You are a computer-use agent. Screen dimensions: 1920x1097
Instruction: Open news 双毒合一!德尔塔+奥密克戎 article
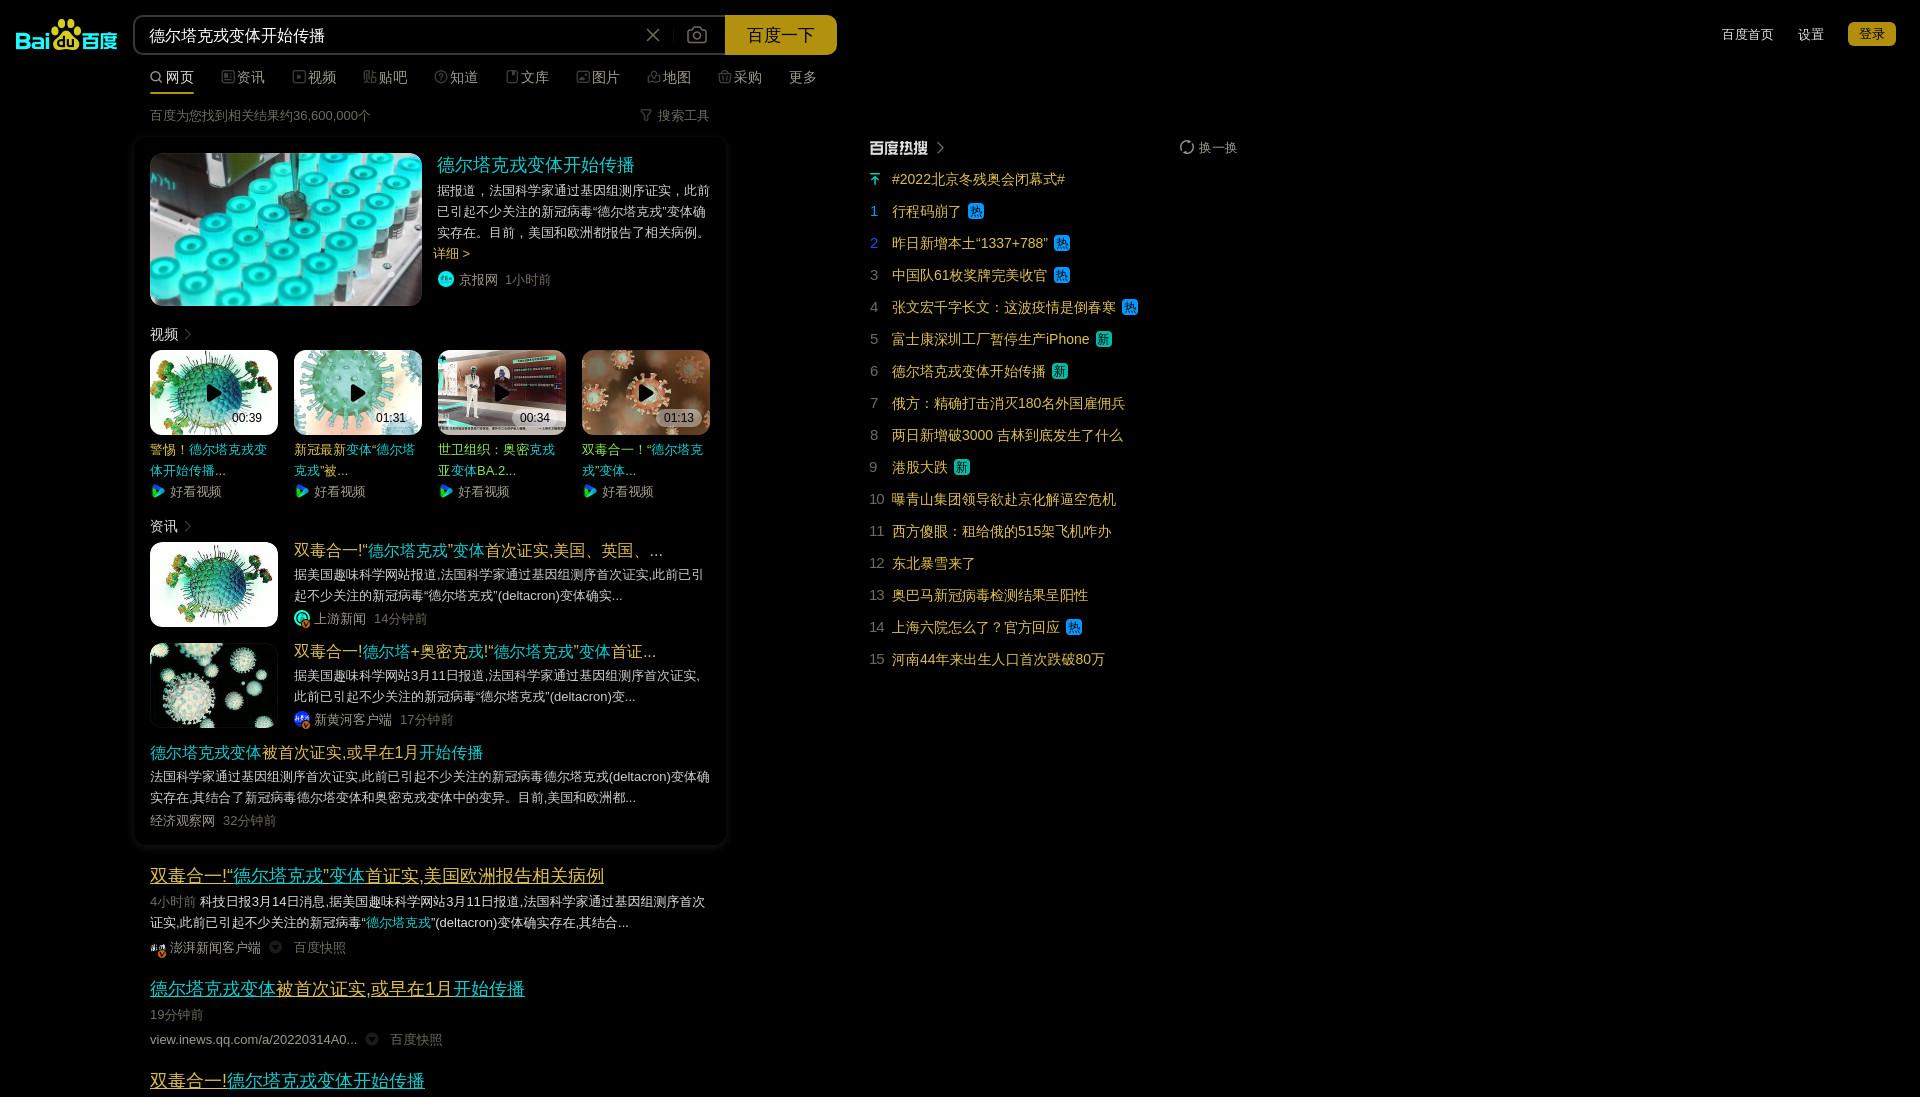pos(475,652)
